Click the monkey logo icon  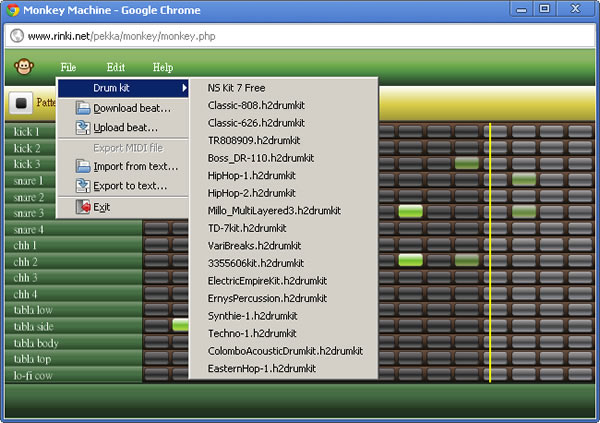pos(24,67)
